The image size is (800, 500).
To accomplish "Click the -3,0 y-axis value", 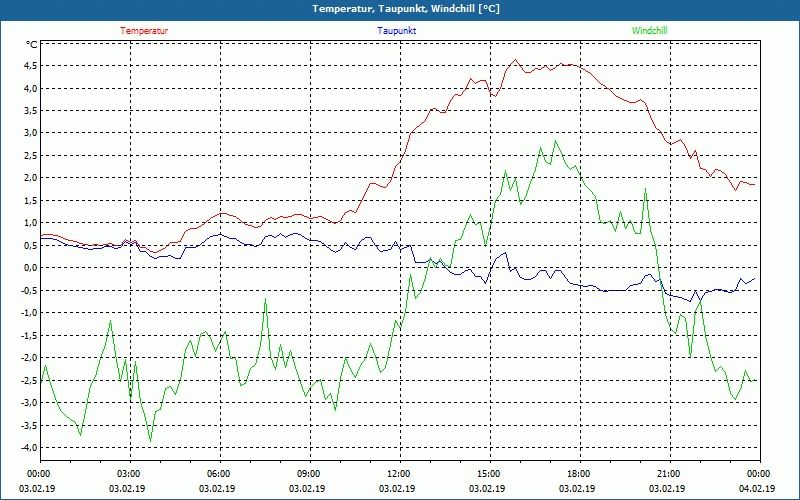I will click(29, 403).
